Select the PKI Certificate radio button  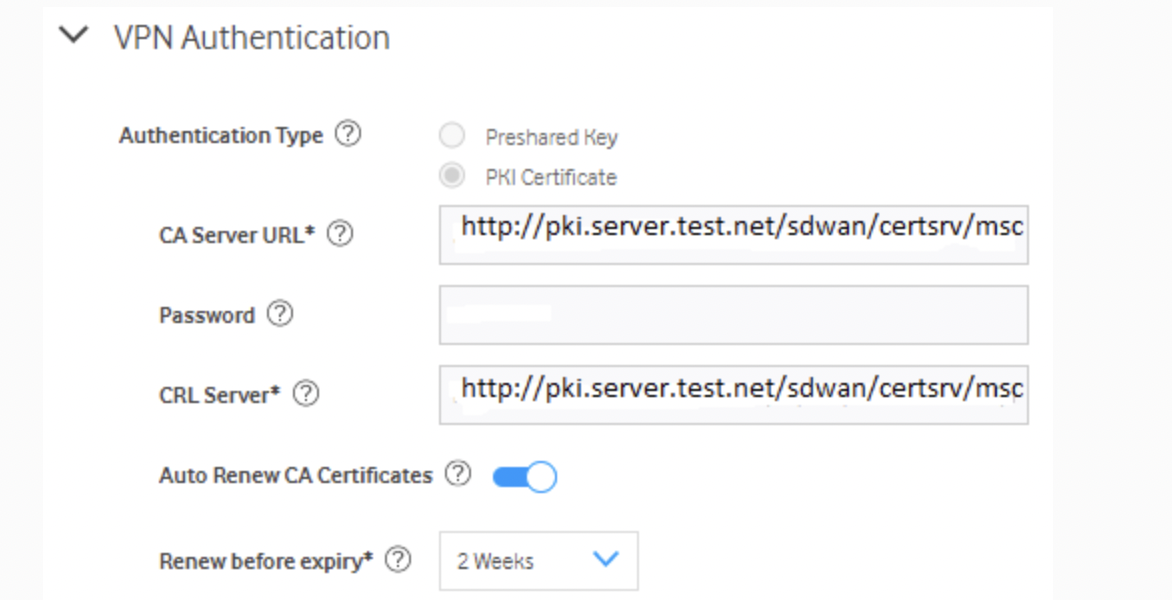pos(451,177)
